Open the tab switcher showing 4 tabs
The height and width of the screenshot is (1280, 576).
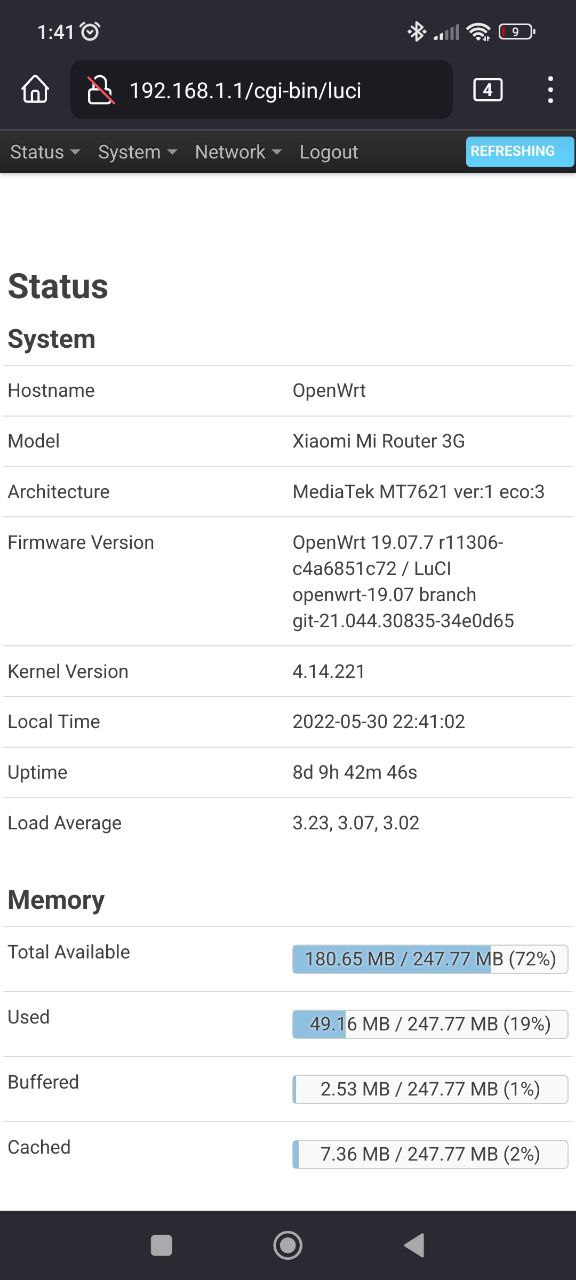[x=487, y=90]
